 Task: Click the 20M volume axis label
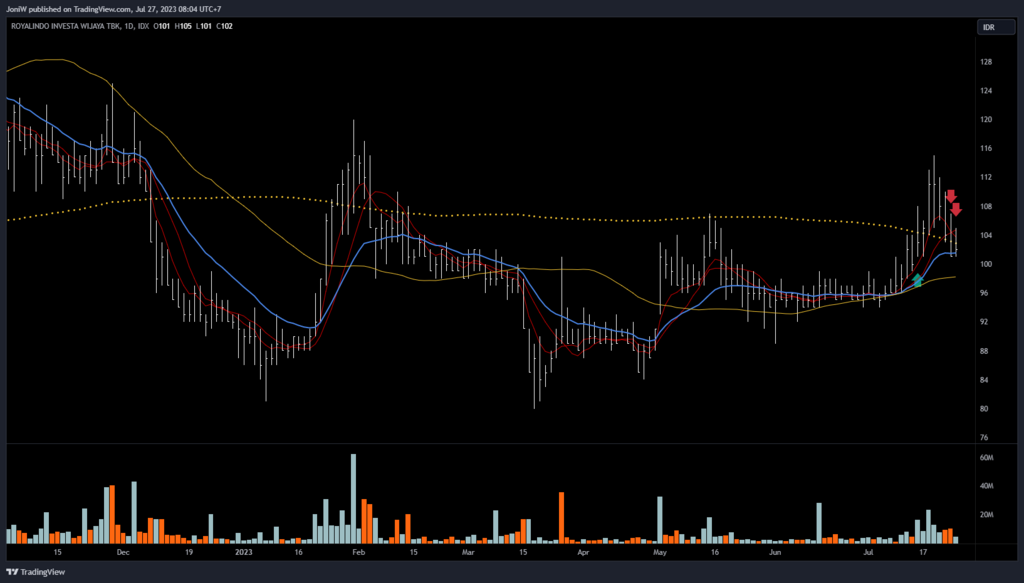986,515
